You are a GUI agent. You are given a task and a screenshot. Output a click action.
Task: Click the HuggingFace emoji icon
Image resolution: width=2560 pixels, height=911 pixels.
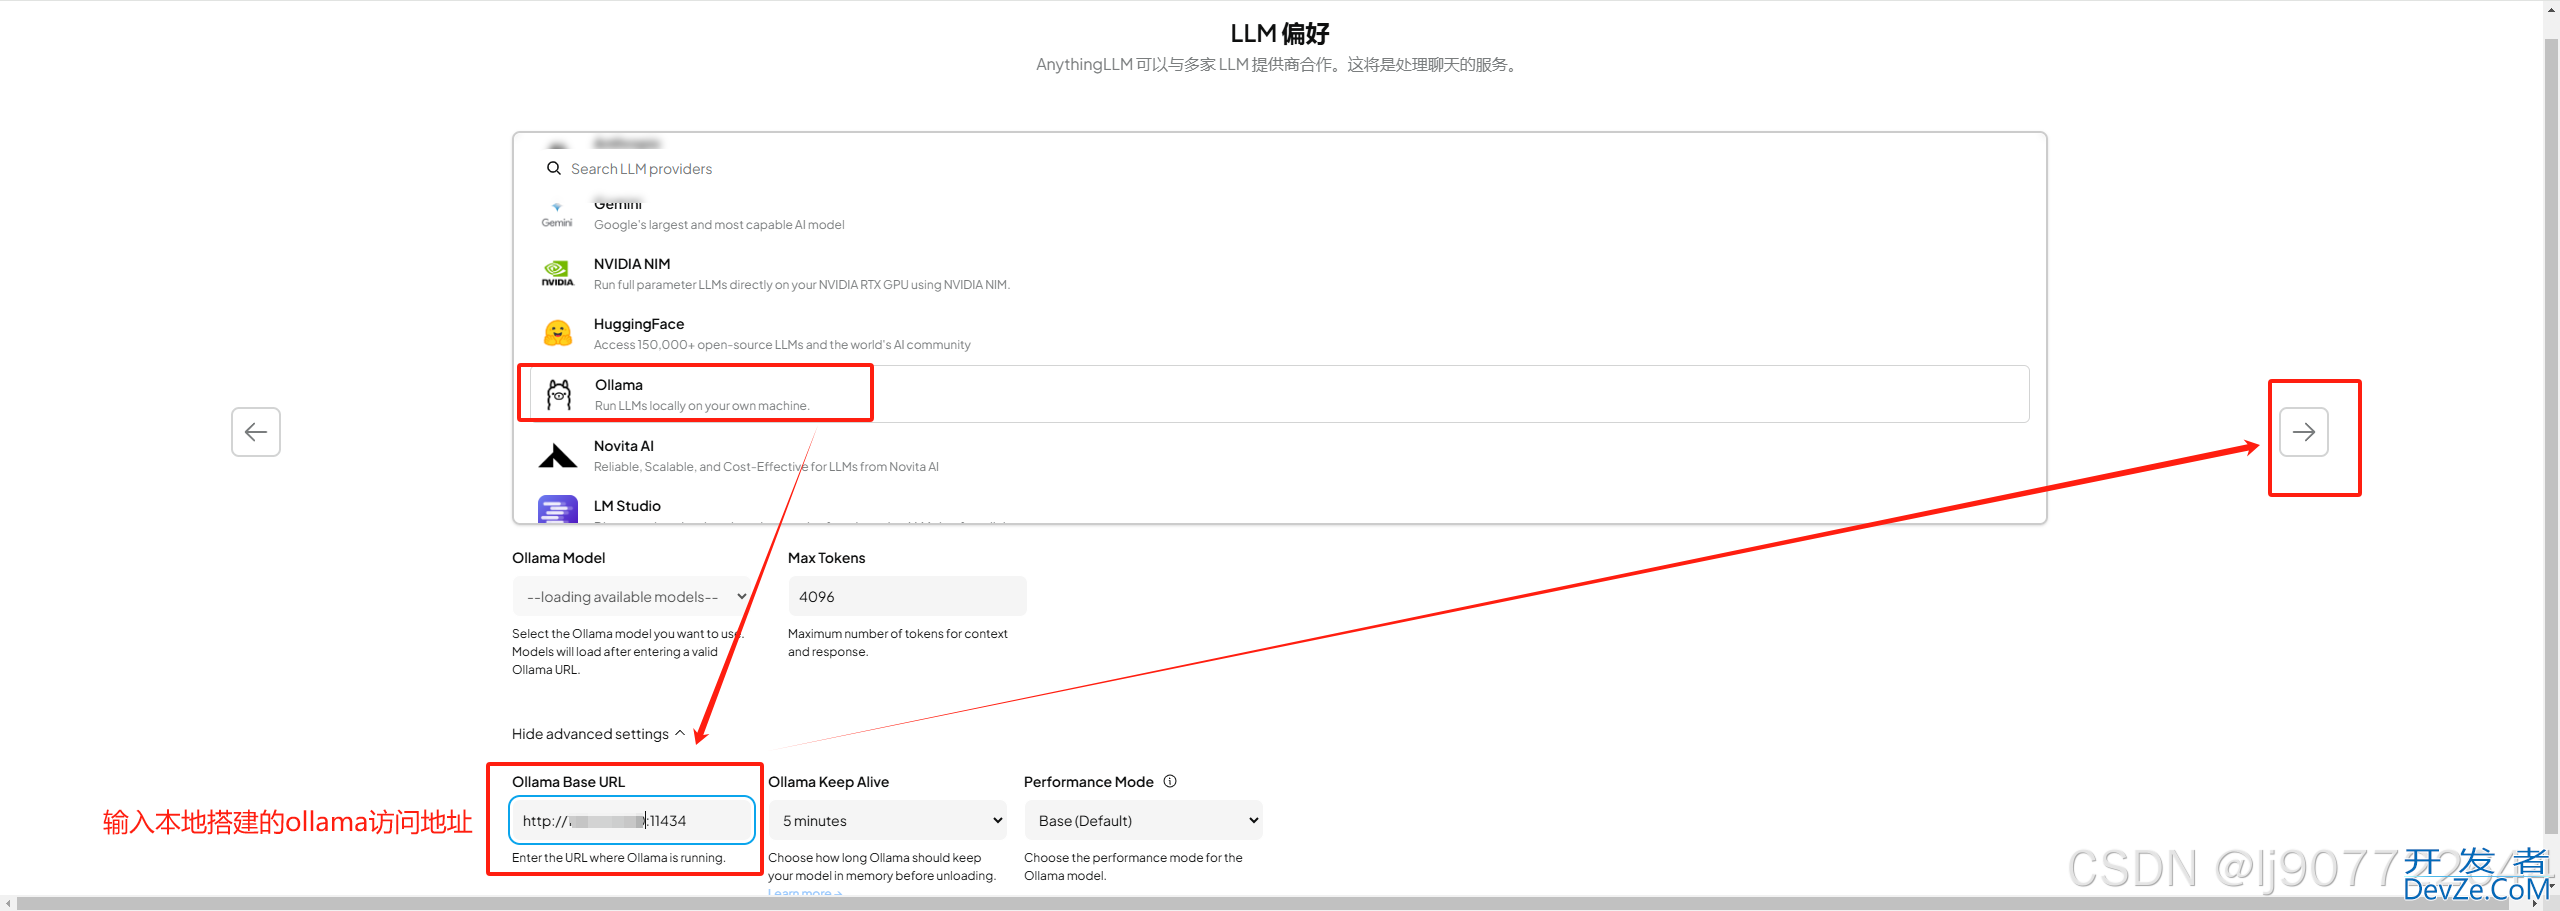tap(557, 333)
